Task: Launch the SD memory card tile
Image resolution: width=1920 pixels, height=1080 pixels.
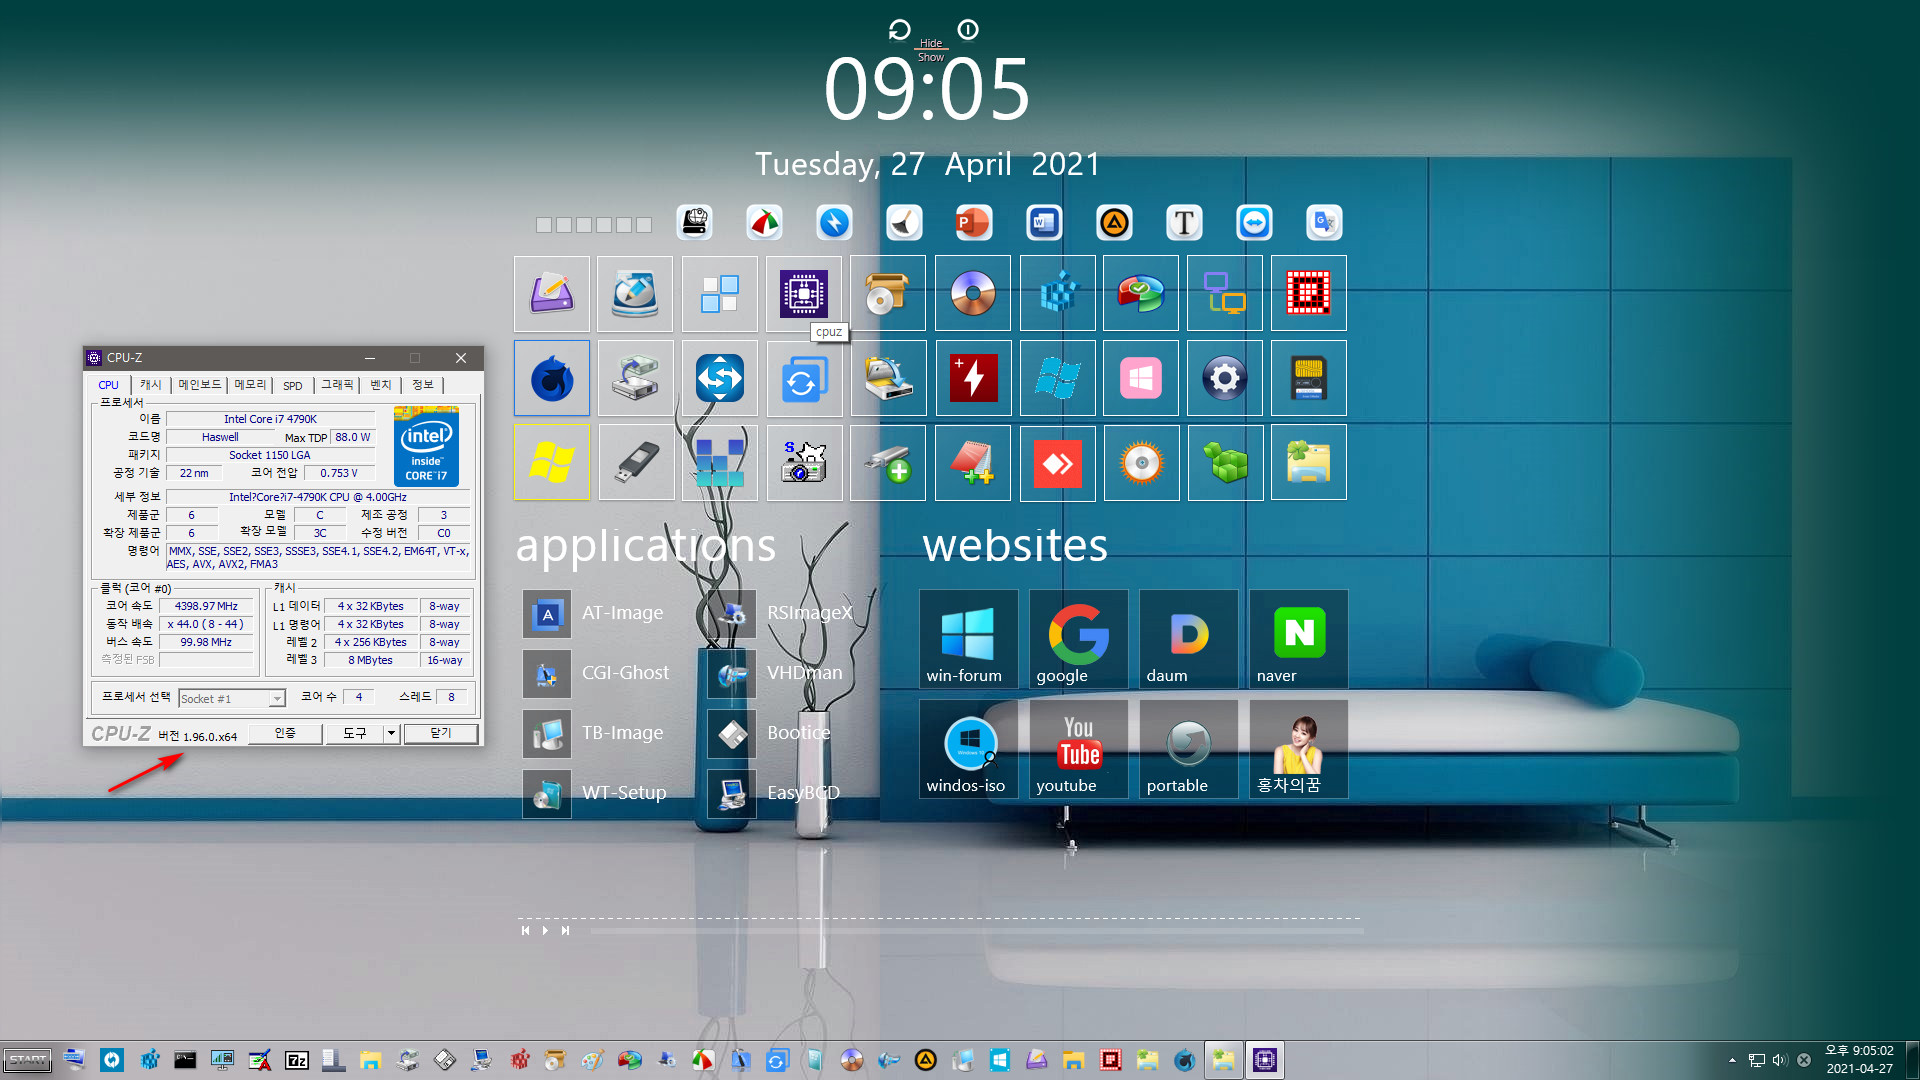Action: click(x=1309, y=378)
